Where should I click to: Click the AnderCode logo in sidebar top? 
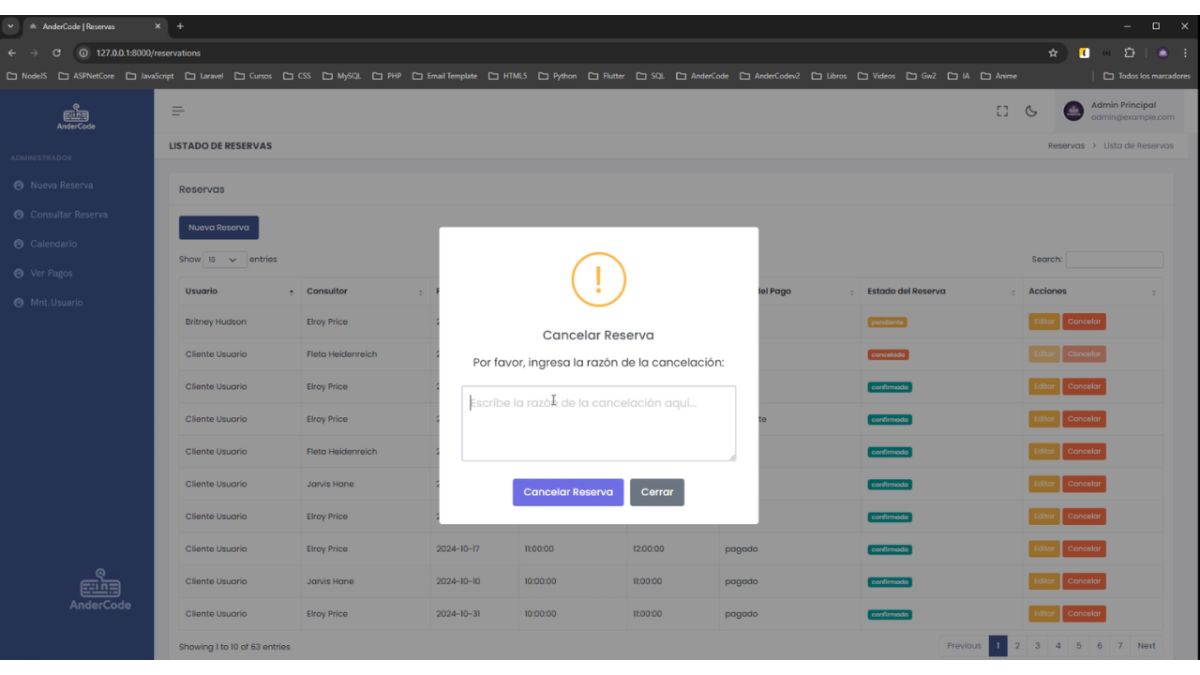point(77,116)
